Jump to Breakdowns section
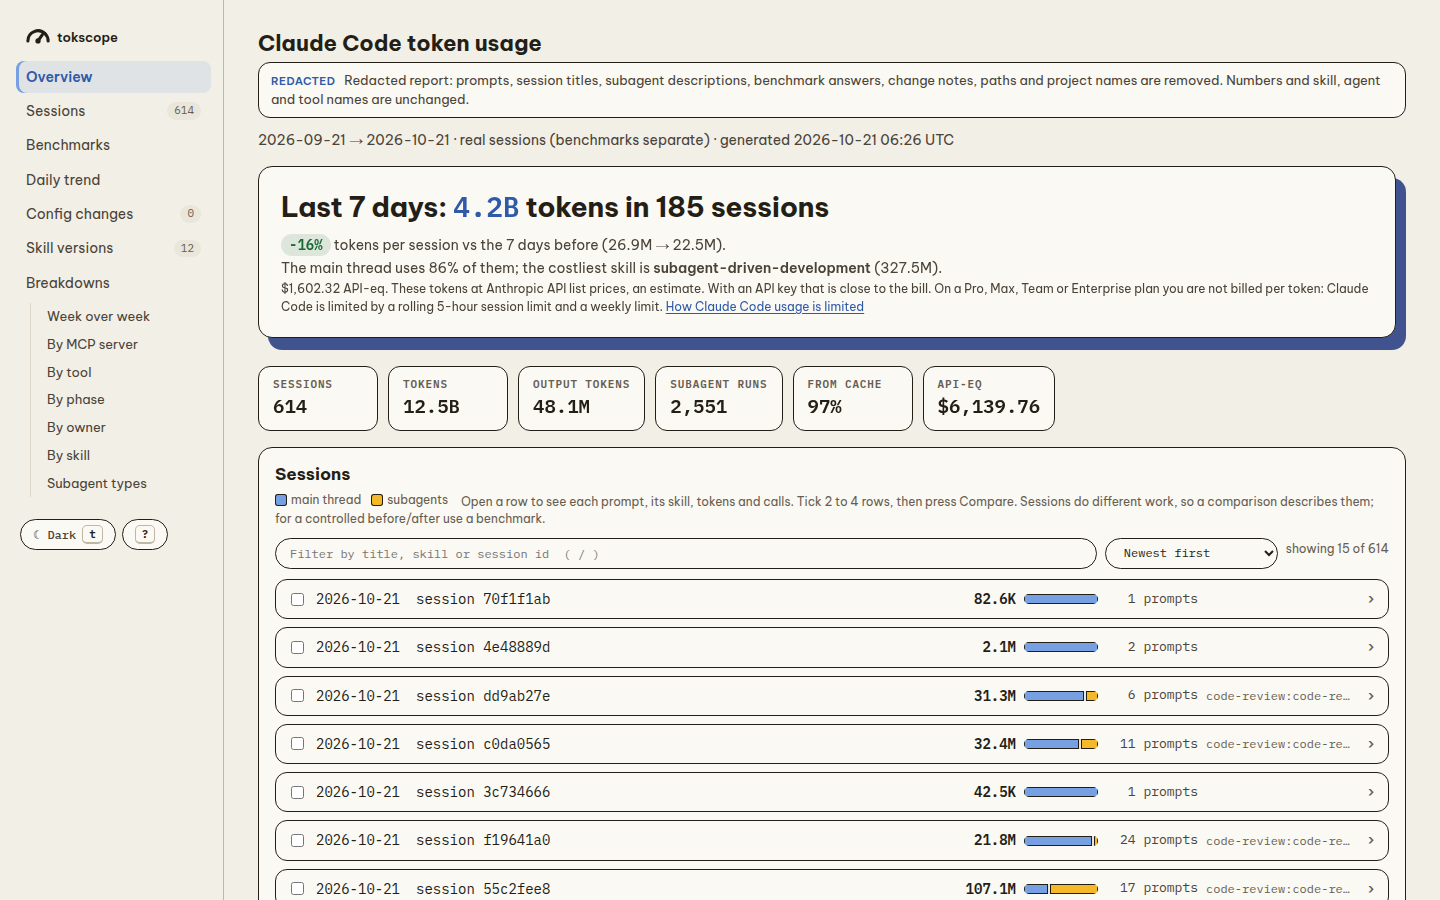 (x=113, y=283)
